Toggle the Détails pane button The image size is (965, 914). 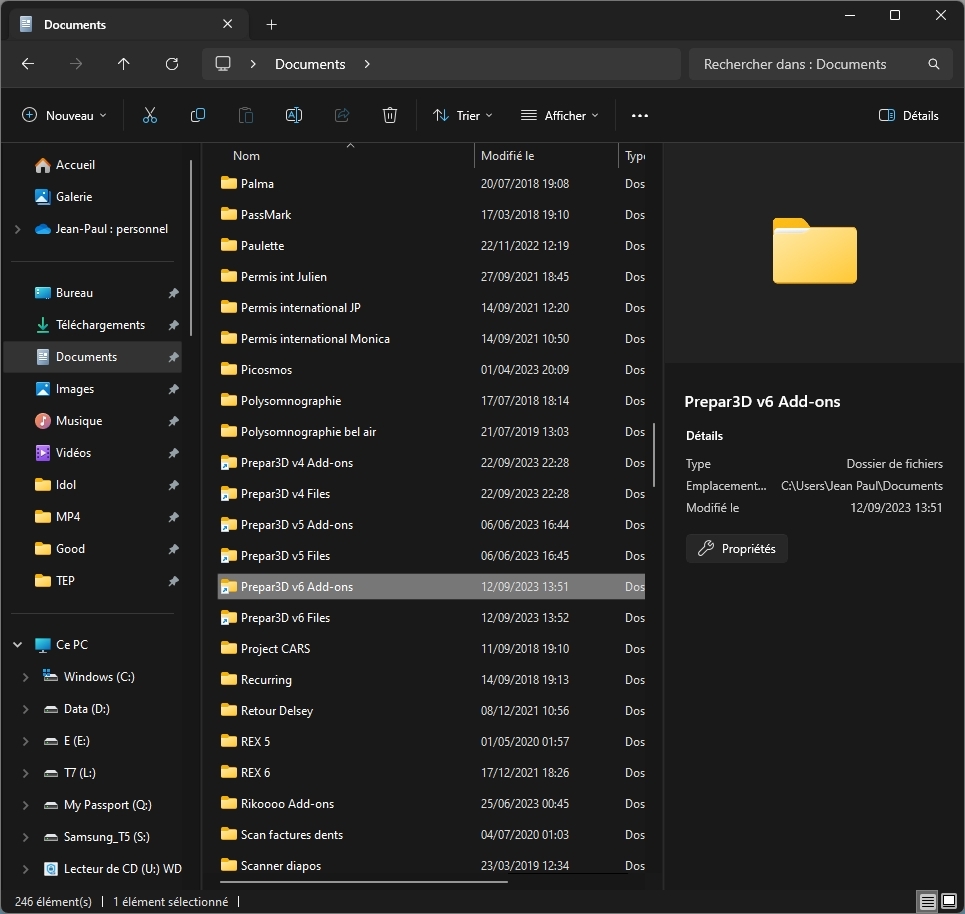pos(908,116)
